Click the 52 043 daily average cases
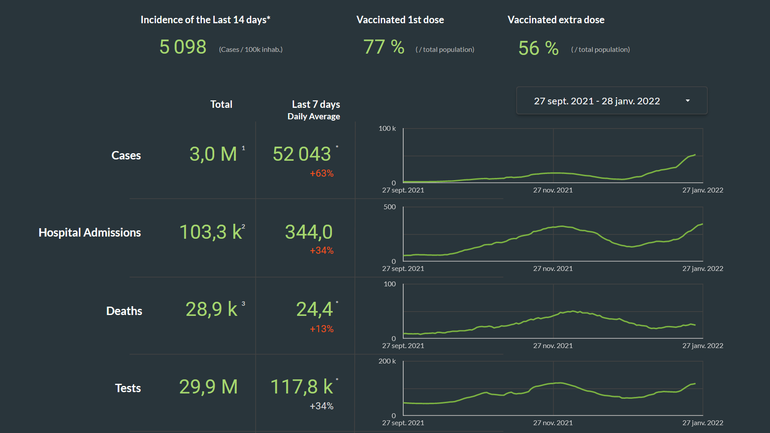This screenshot has height=433, width=770. pyautogui.click(x=302, y=154)
